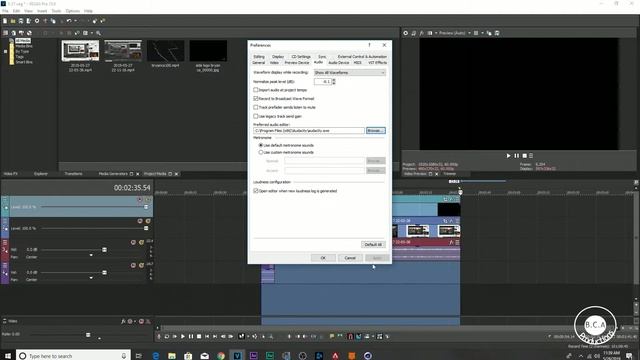This screenshot has width=640, height=360.
Task: Open the Audio Device preferences tab
Action: tap(339, 63)
